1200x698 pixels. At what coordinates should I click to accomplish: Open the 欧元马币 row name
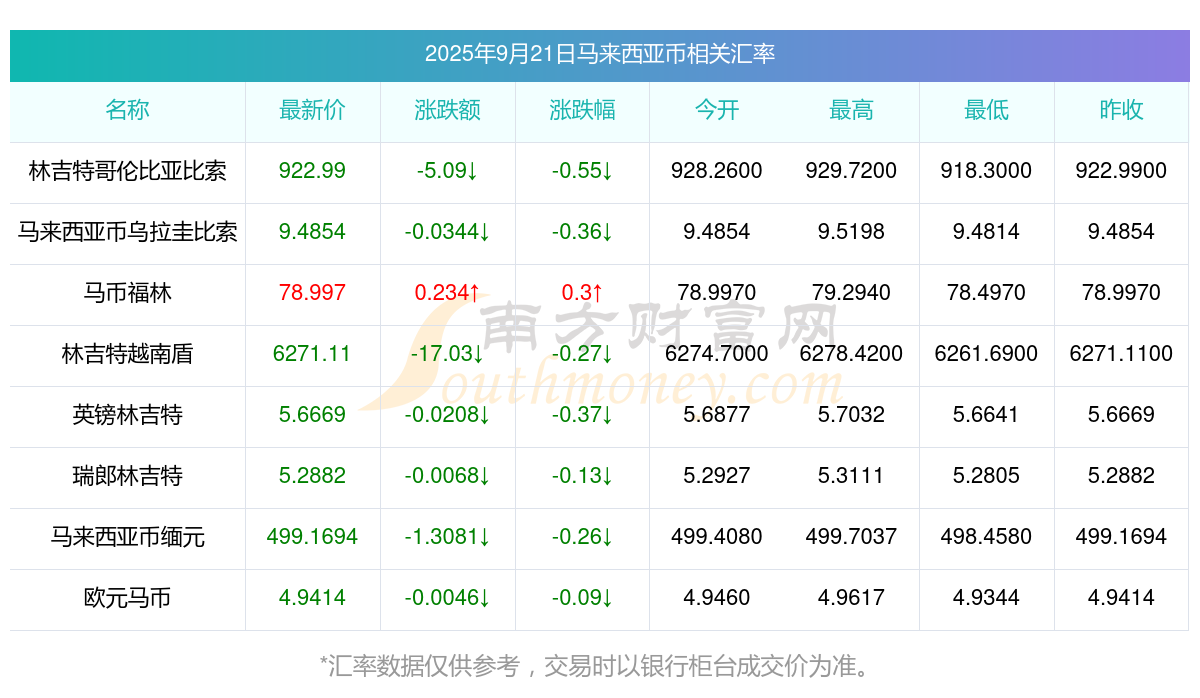coord(127,598)
